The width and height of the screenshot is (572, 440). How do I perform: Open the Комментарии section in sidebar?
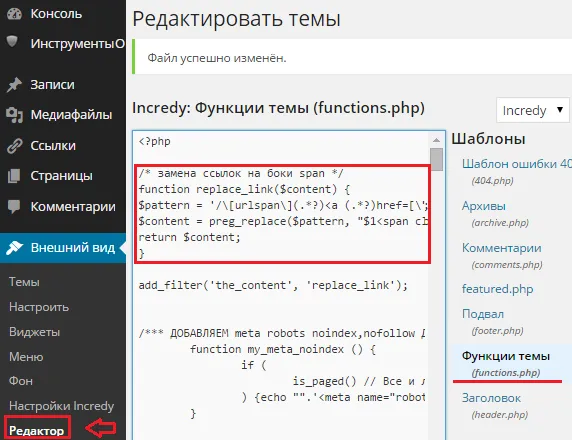(73, 207)
